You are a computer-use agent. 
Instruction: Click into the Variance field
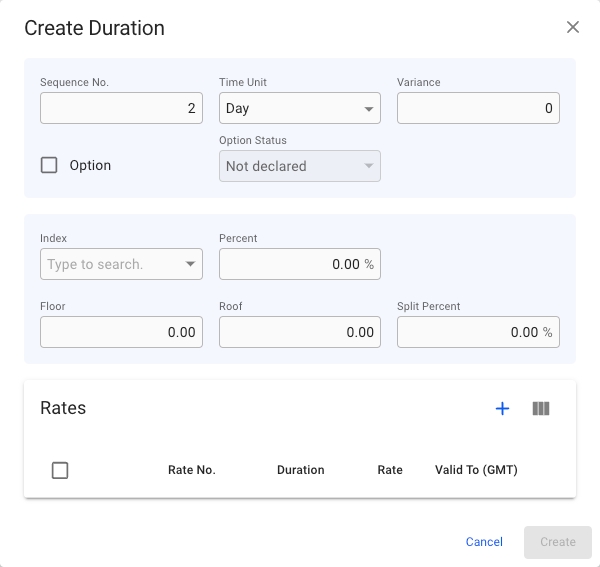tap(478, 108)
